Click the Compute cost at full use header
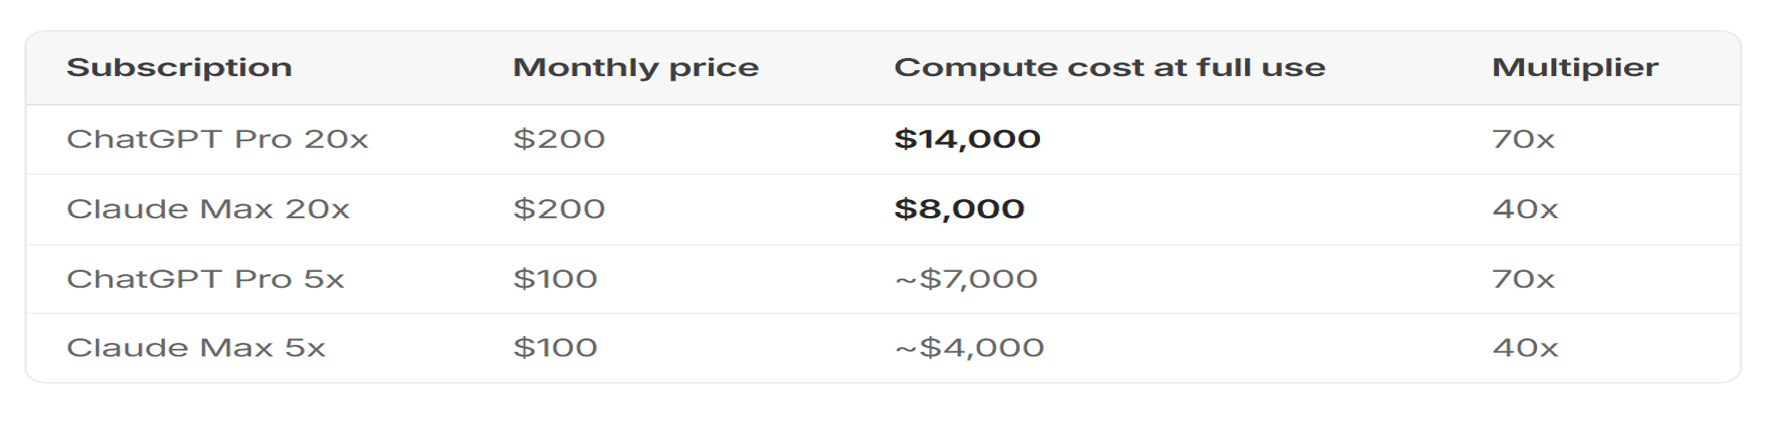Image resolution: width=1778 pixels, height=424 pixels. pyautogui.click(x=1110, y=67)
